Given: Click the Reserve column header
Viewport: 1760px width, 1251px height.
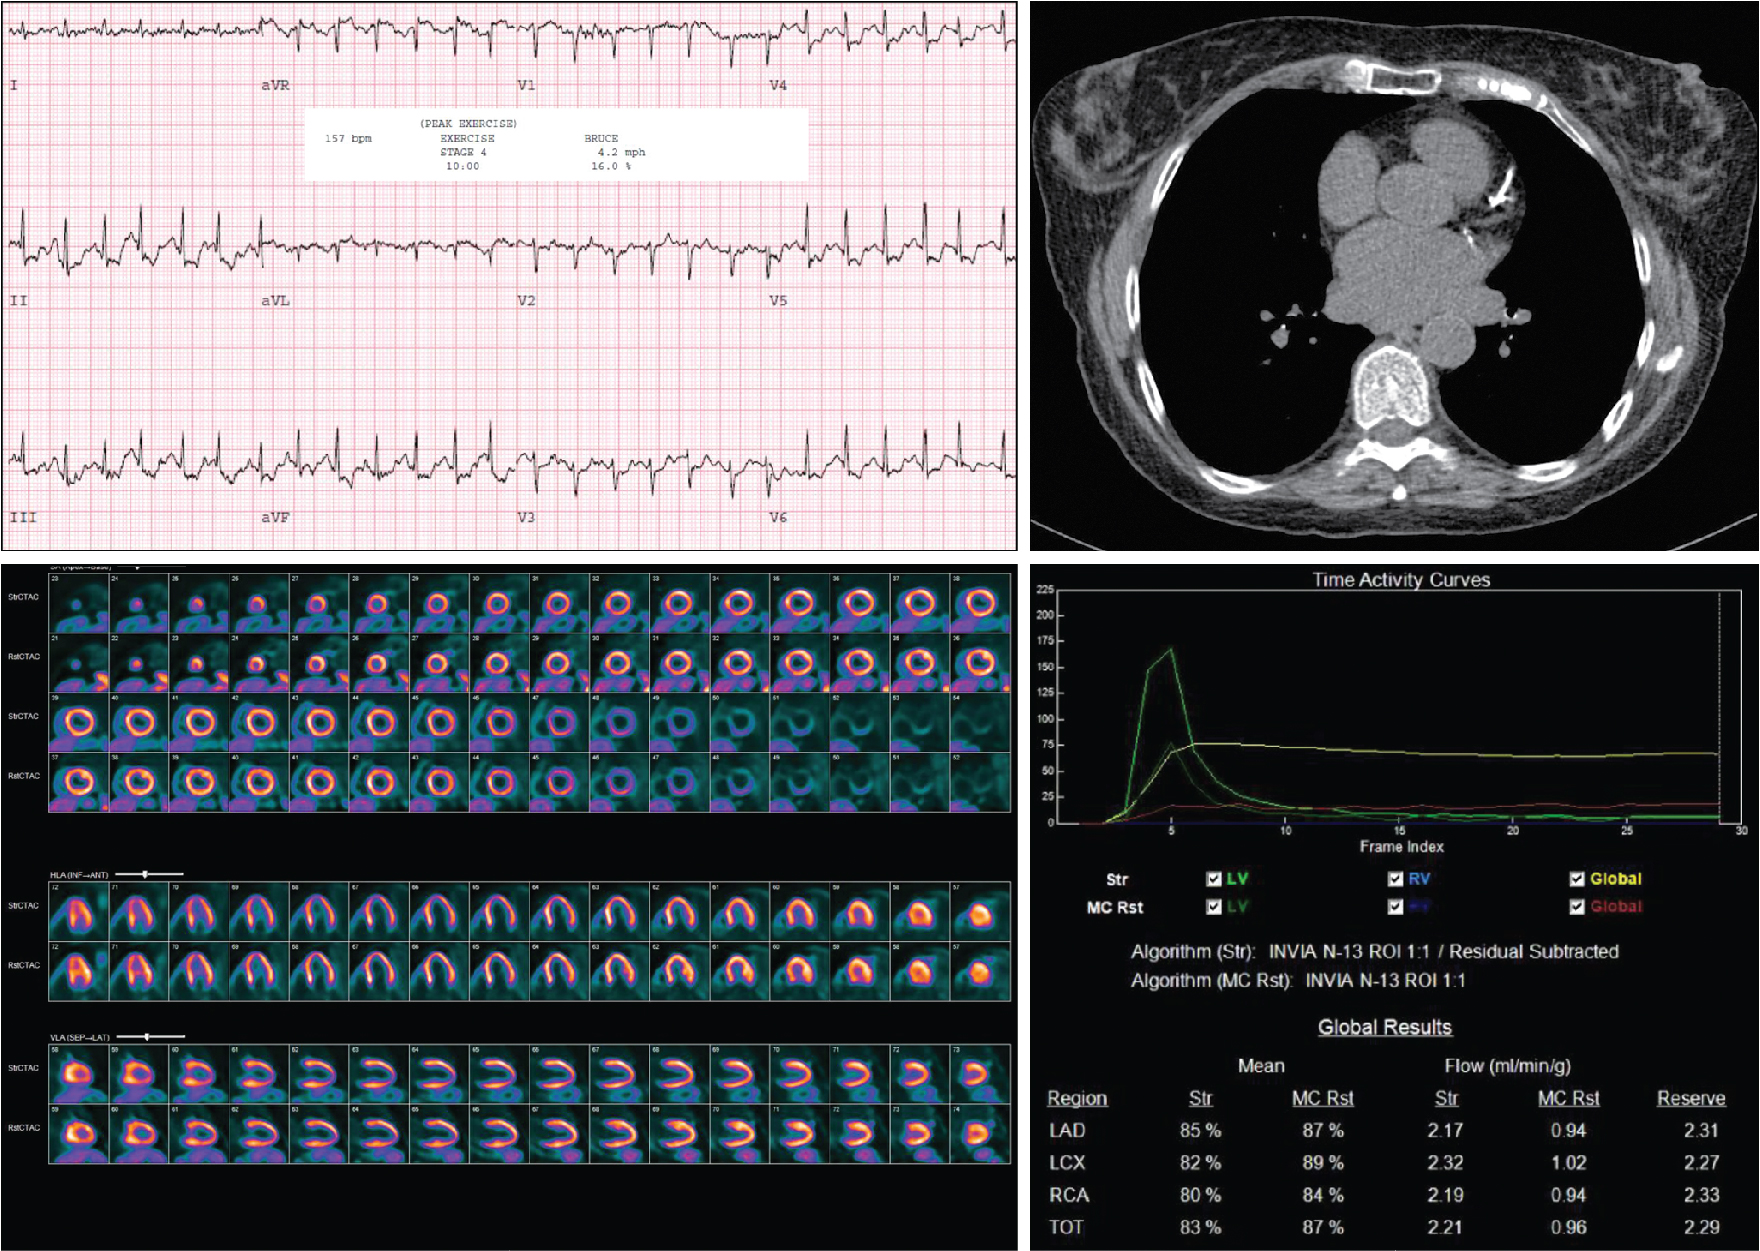Looking at the screenshot, I should pos(1690,1098).
